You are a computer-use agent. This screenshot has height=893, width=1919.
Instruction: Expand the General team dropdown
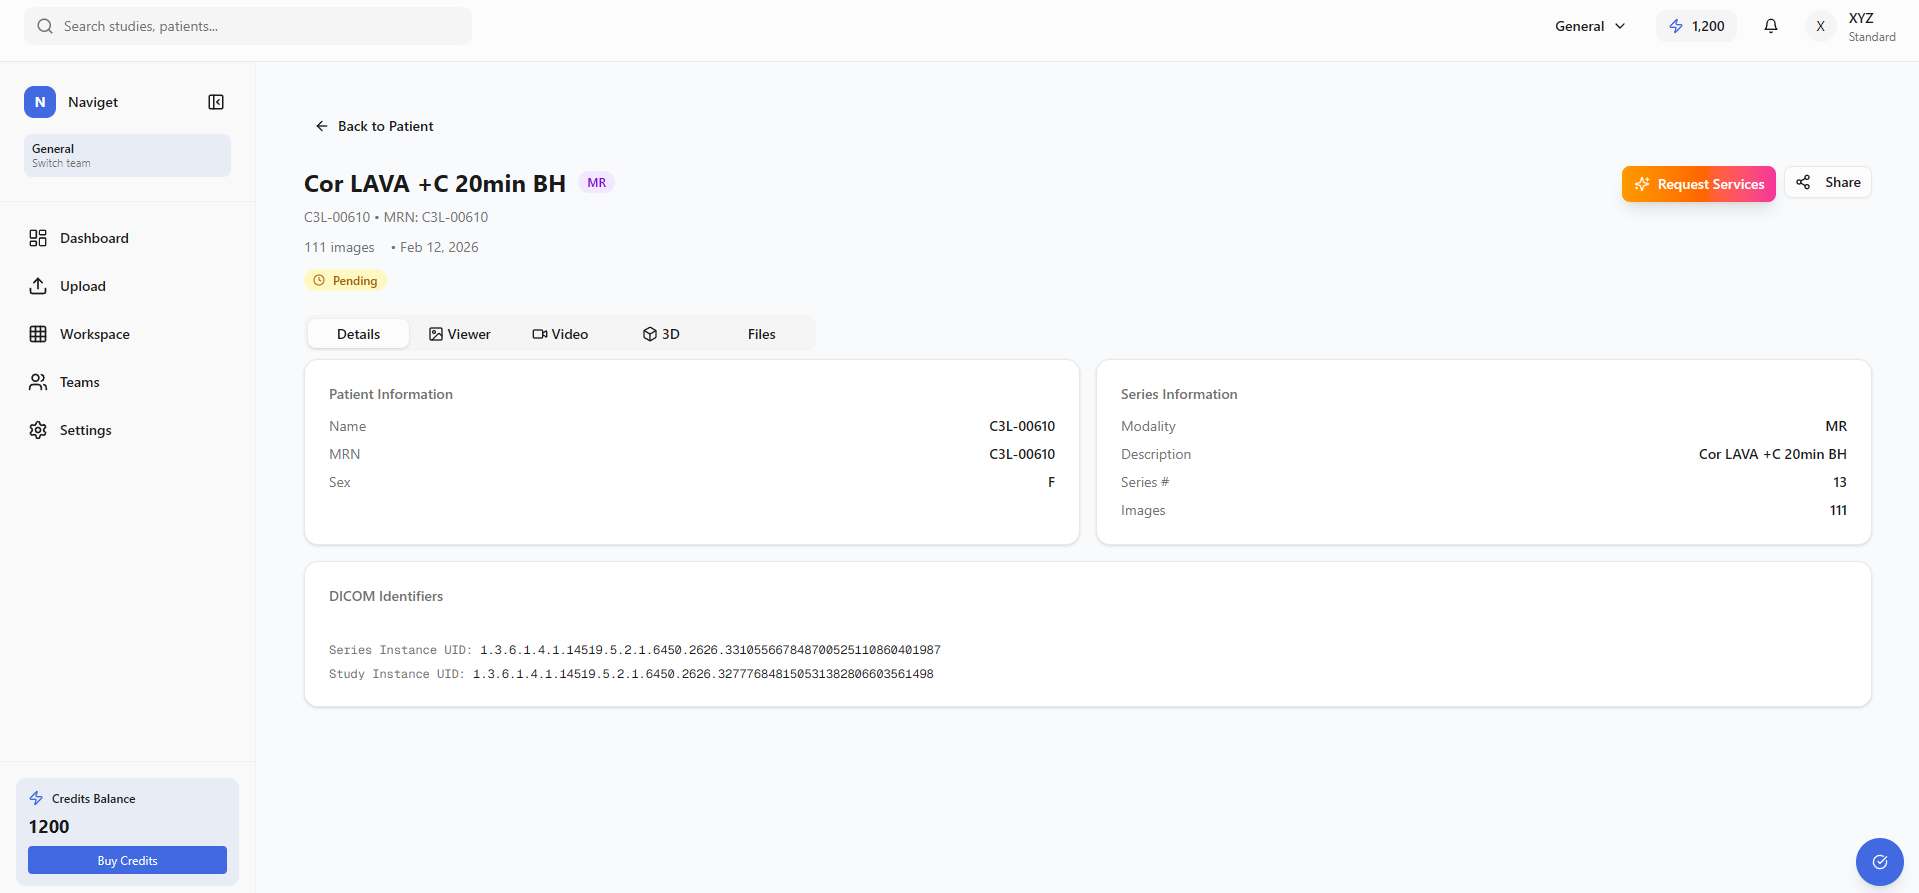(x=1589, y=26)
